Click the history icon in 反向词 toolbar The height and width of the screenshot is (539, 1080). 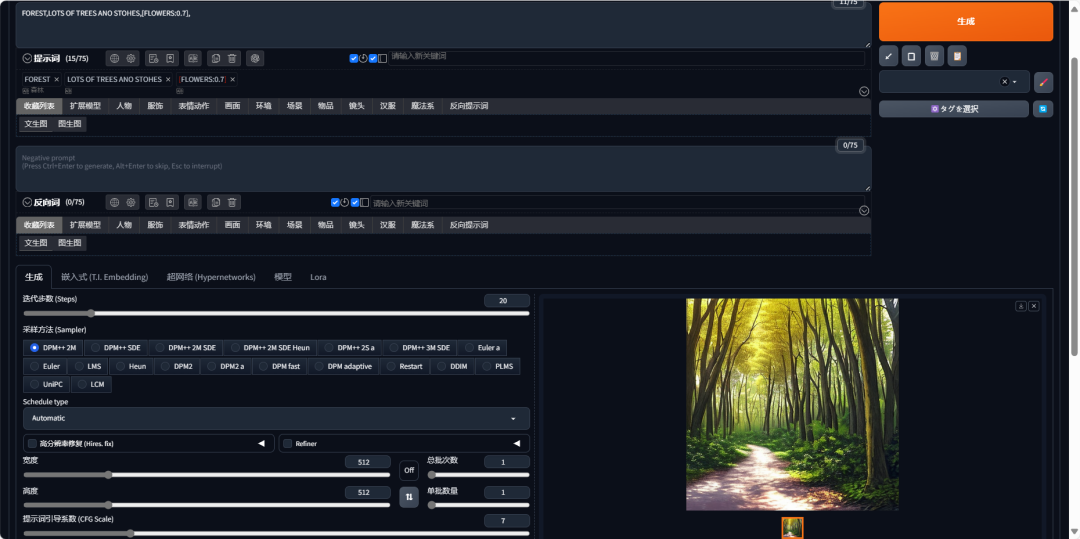tap(154, 202)
